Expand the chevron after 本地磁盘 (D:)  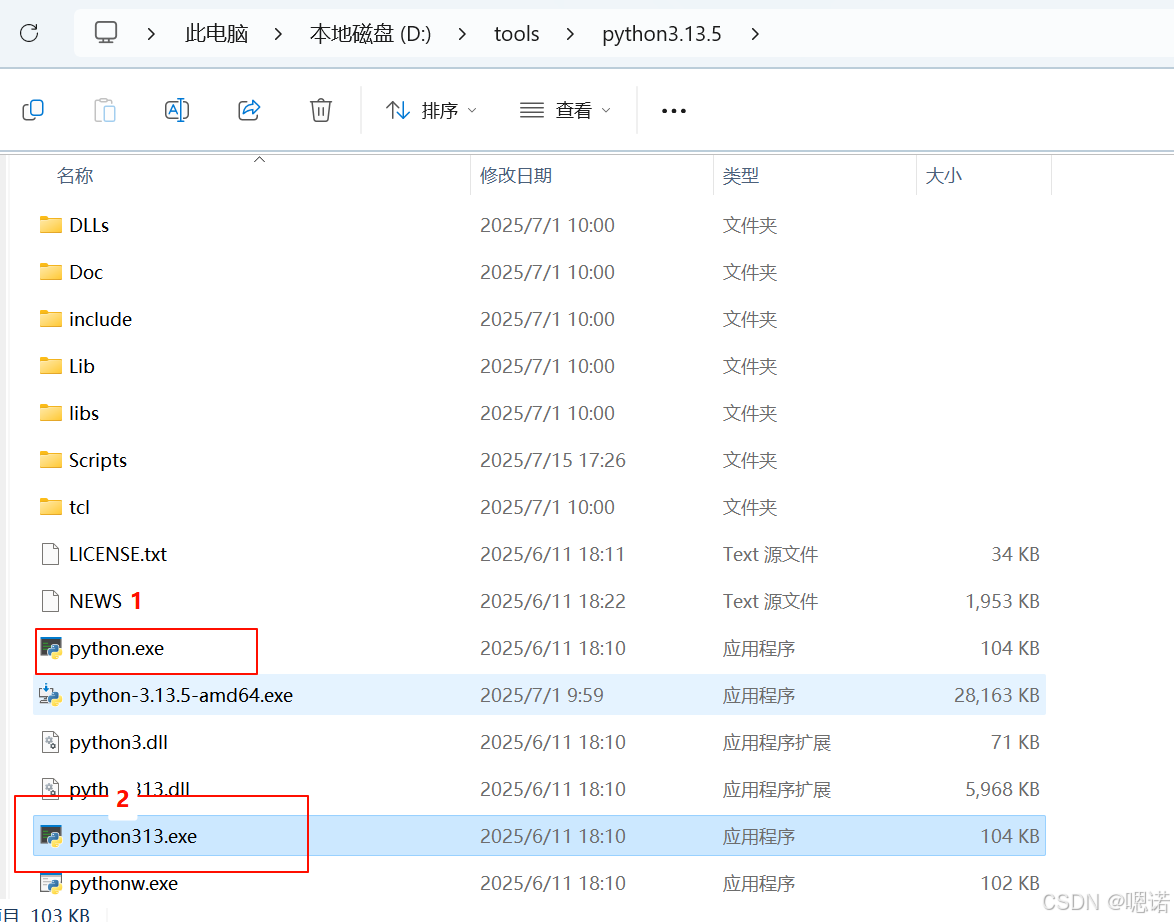click(x=462, y=34)
